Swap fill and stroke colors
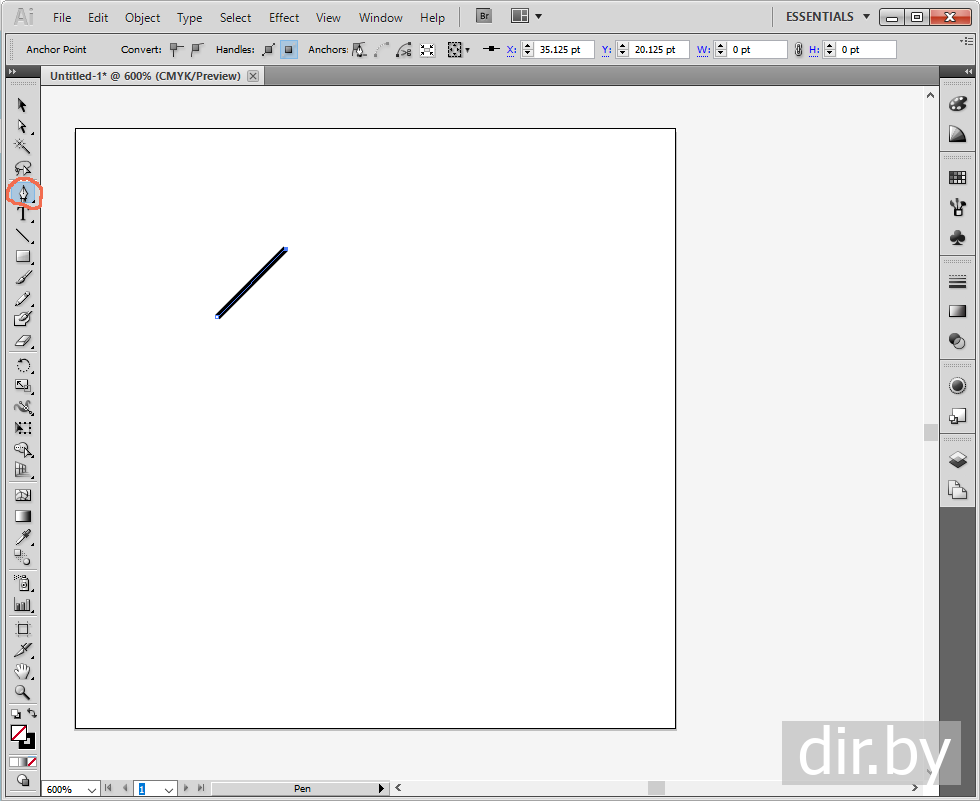This screenshot has width=980, height=801. [x=32, y=714]
